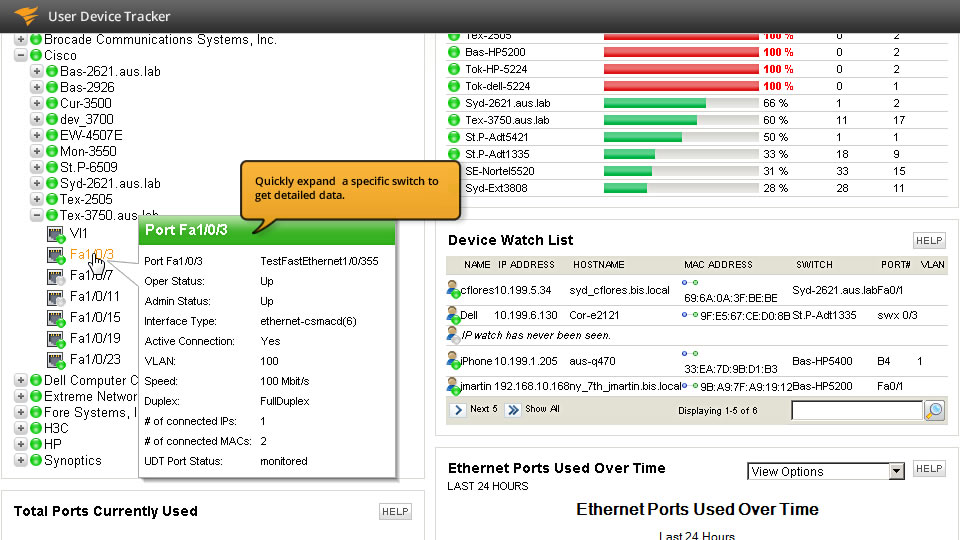The width and height of the screenshot is (960, 540).
Task: Click the watch list search field
Action: (x=857, y=410)
